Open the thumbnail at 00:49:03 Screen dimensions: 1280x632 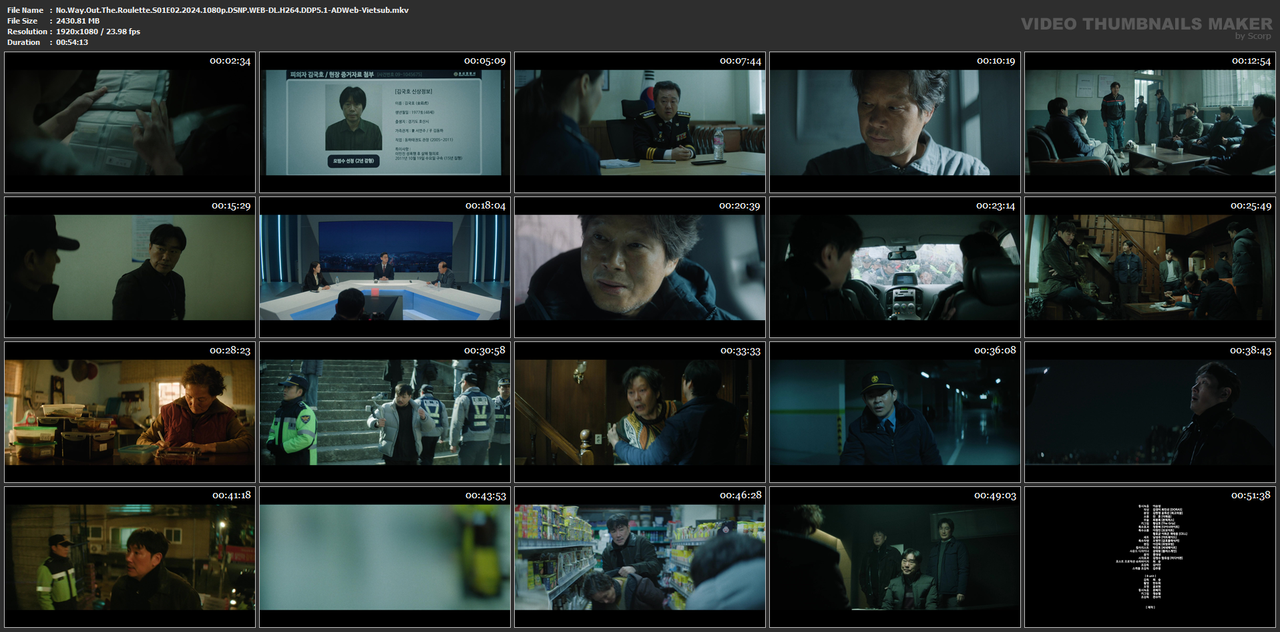(895, 557)
